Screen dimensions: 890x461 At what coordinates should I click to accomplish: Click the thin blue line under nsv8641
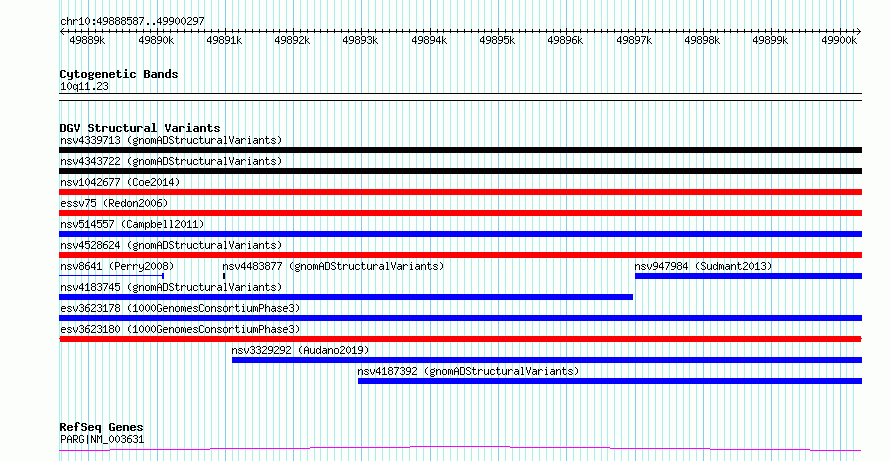112,276
